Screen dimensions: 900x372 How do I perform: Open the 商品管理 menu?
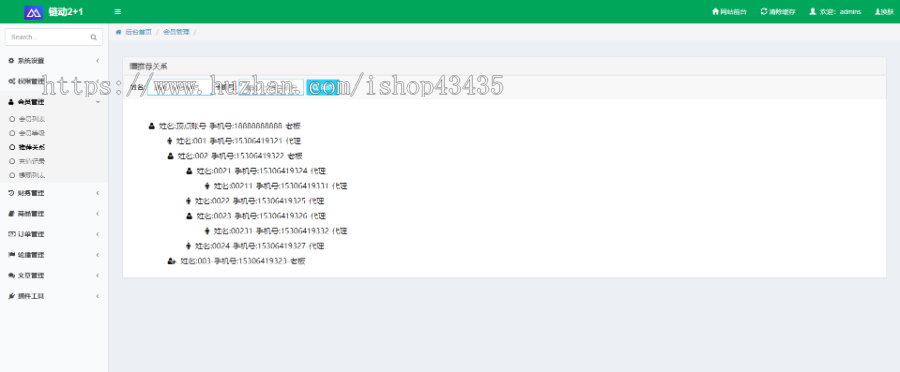click(x=30, y=214)
